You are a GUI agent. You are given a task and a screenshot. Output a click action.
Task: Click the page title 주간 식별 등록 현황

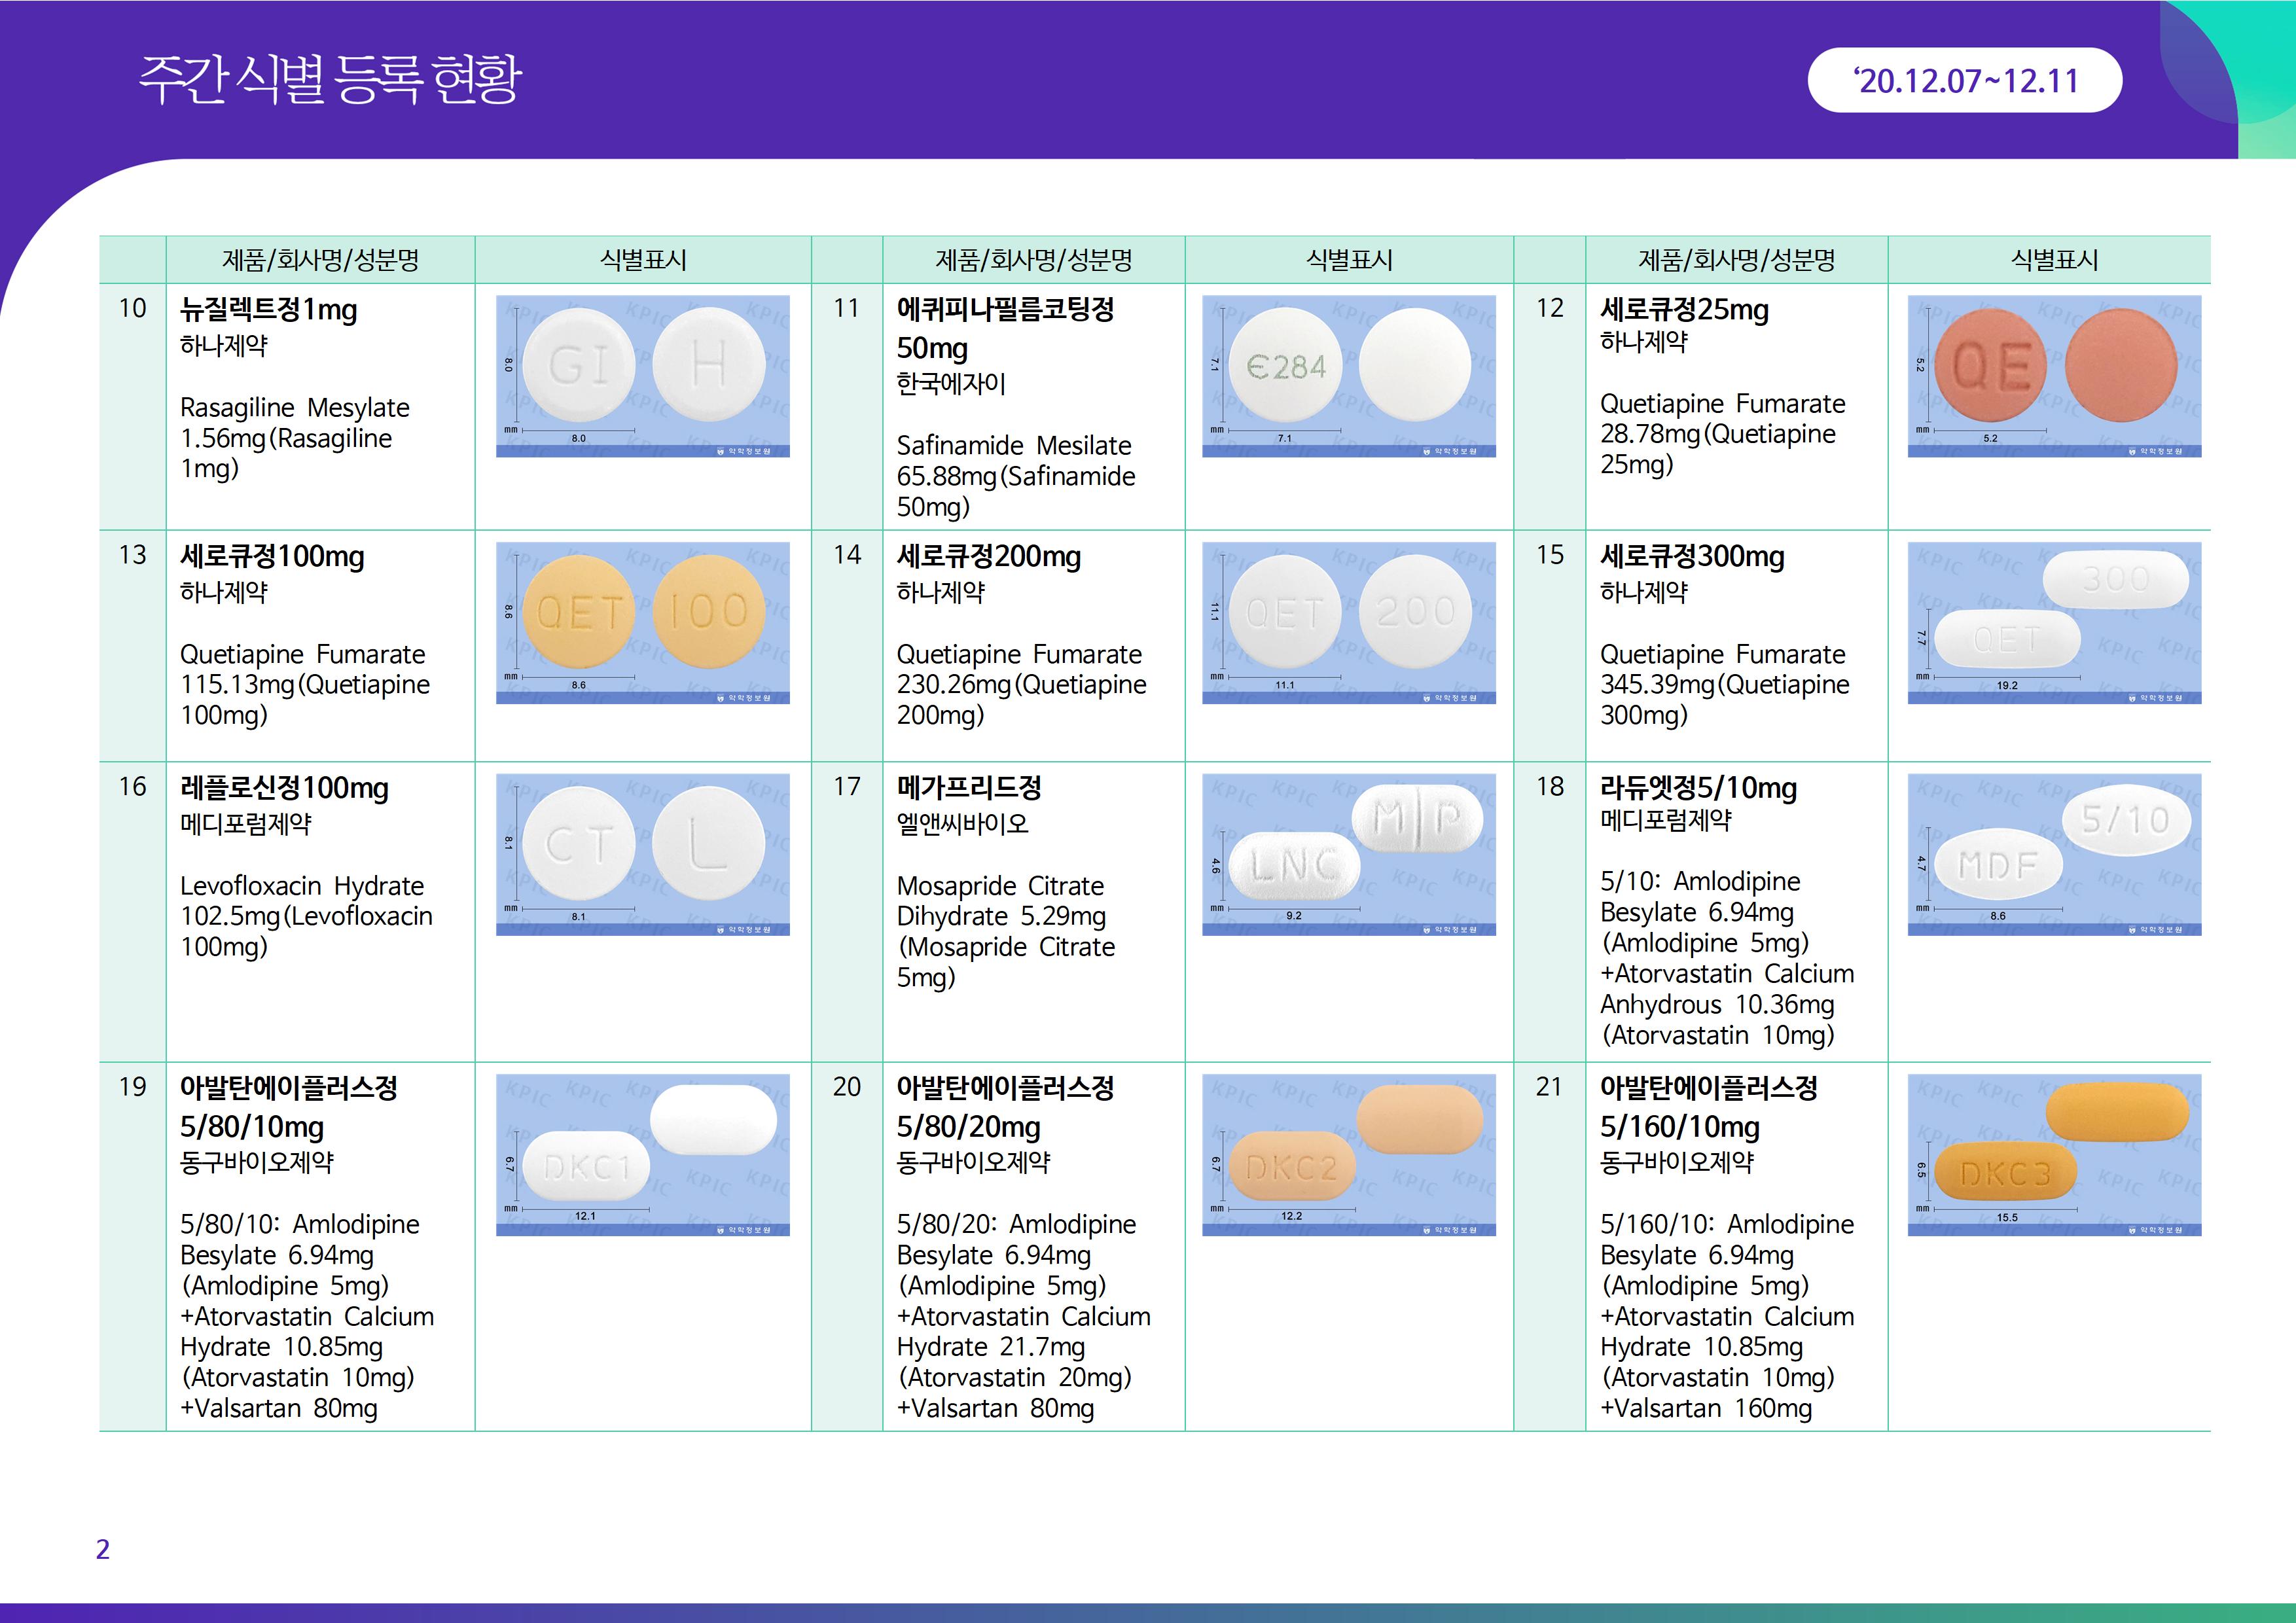point(330,78)
